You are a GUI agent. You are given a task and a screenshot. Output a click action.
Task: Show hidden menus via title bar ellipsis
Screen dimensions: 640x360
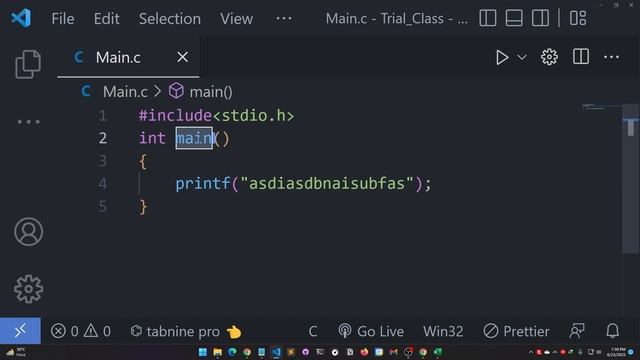coord(284,18)
